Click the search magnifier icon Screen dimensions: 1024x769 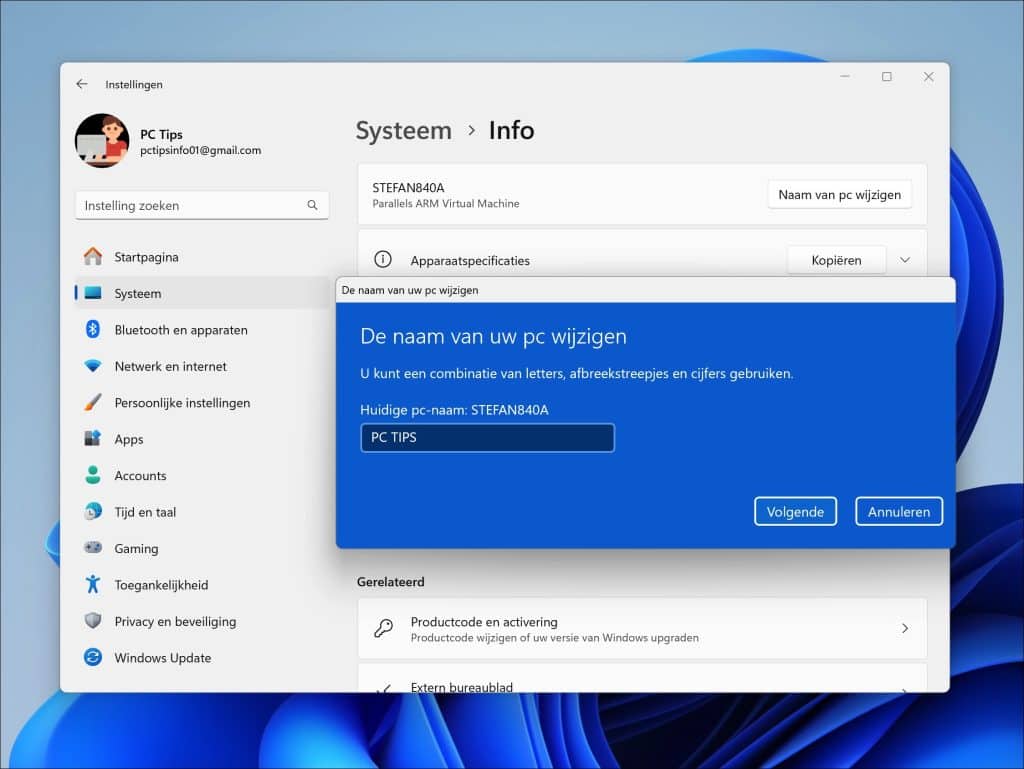[312, 205]
